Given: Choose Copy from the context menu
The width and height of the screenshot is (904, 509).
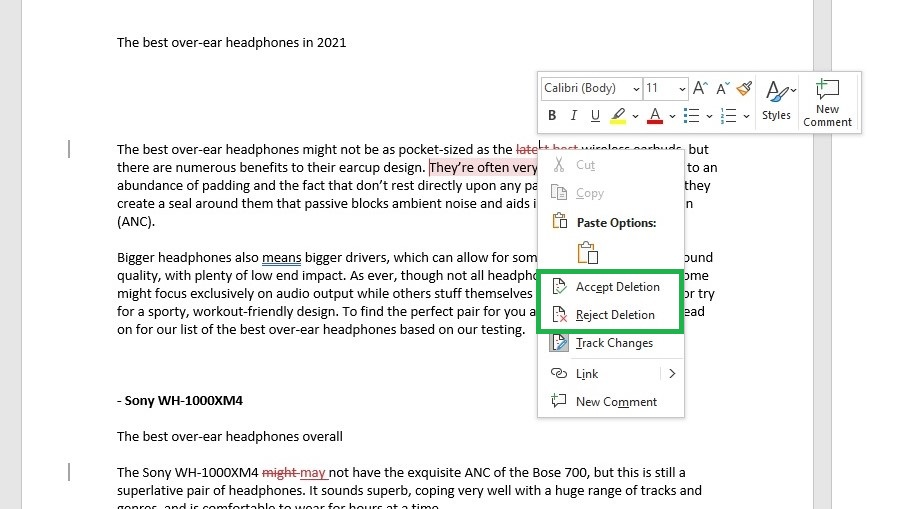Looking at the screenshot, I should pos(611,193).
